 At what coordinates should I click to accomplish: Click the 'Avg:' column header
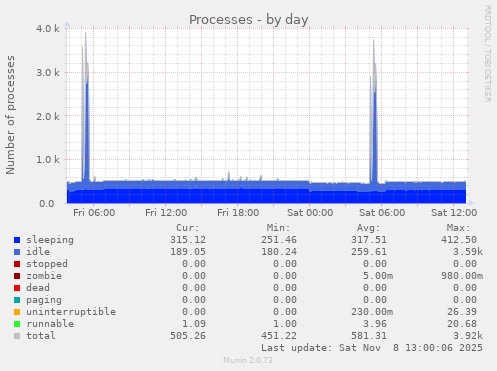click(369, 228)
